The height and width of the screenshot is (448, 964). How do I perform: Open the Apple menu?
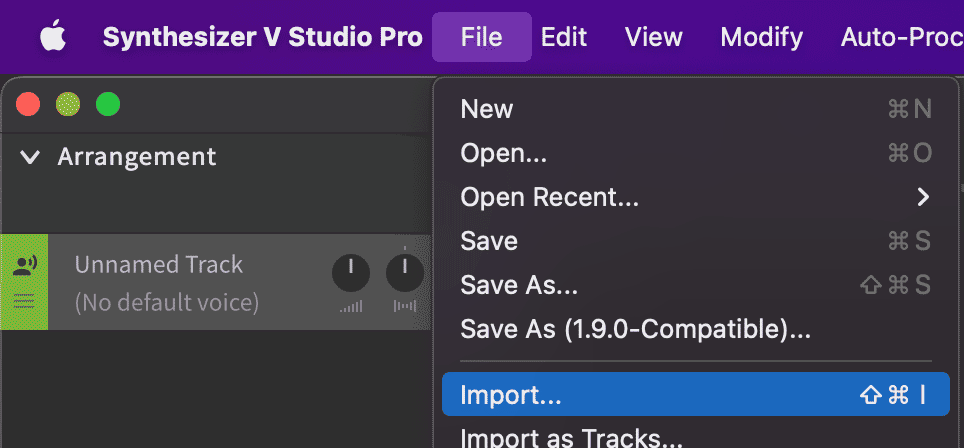tap(54, 38)
